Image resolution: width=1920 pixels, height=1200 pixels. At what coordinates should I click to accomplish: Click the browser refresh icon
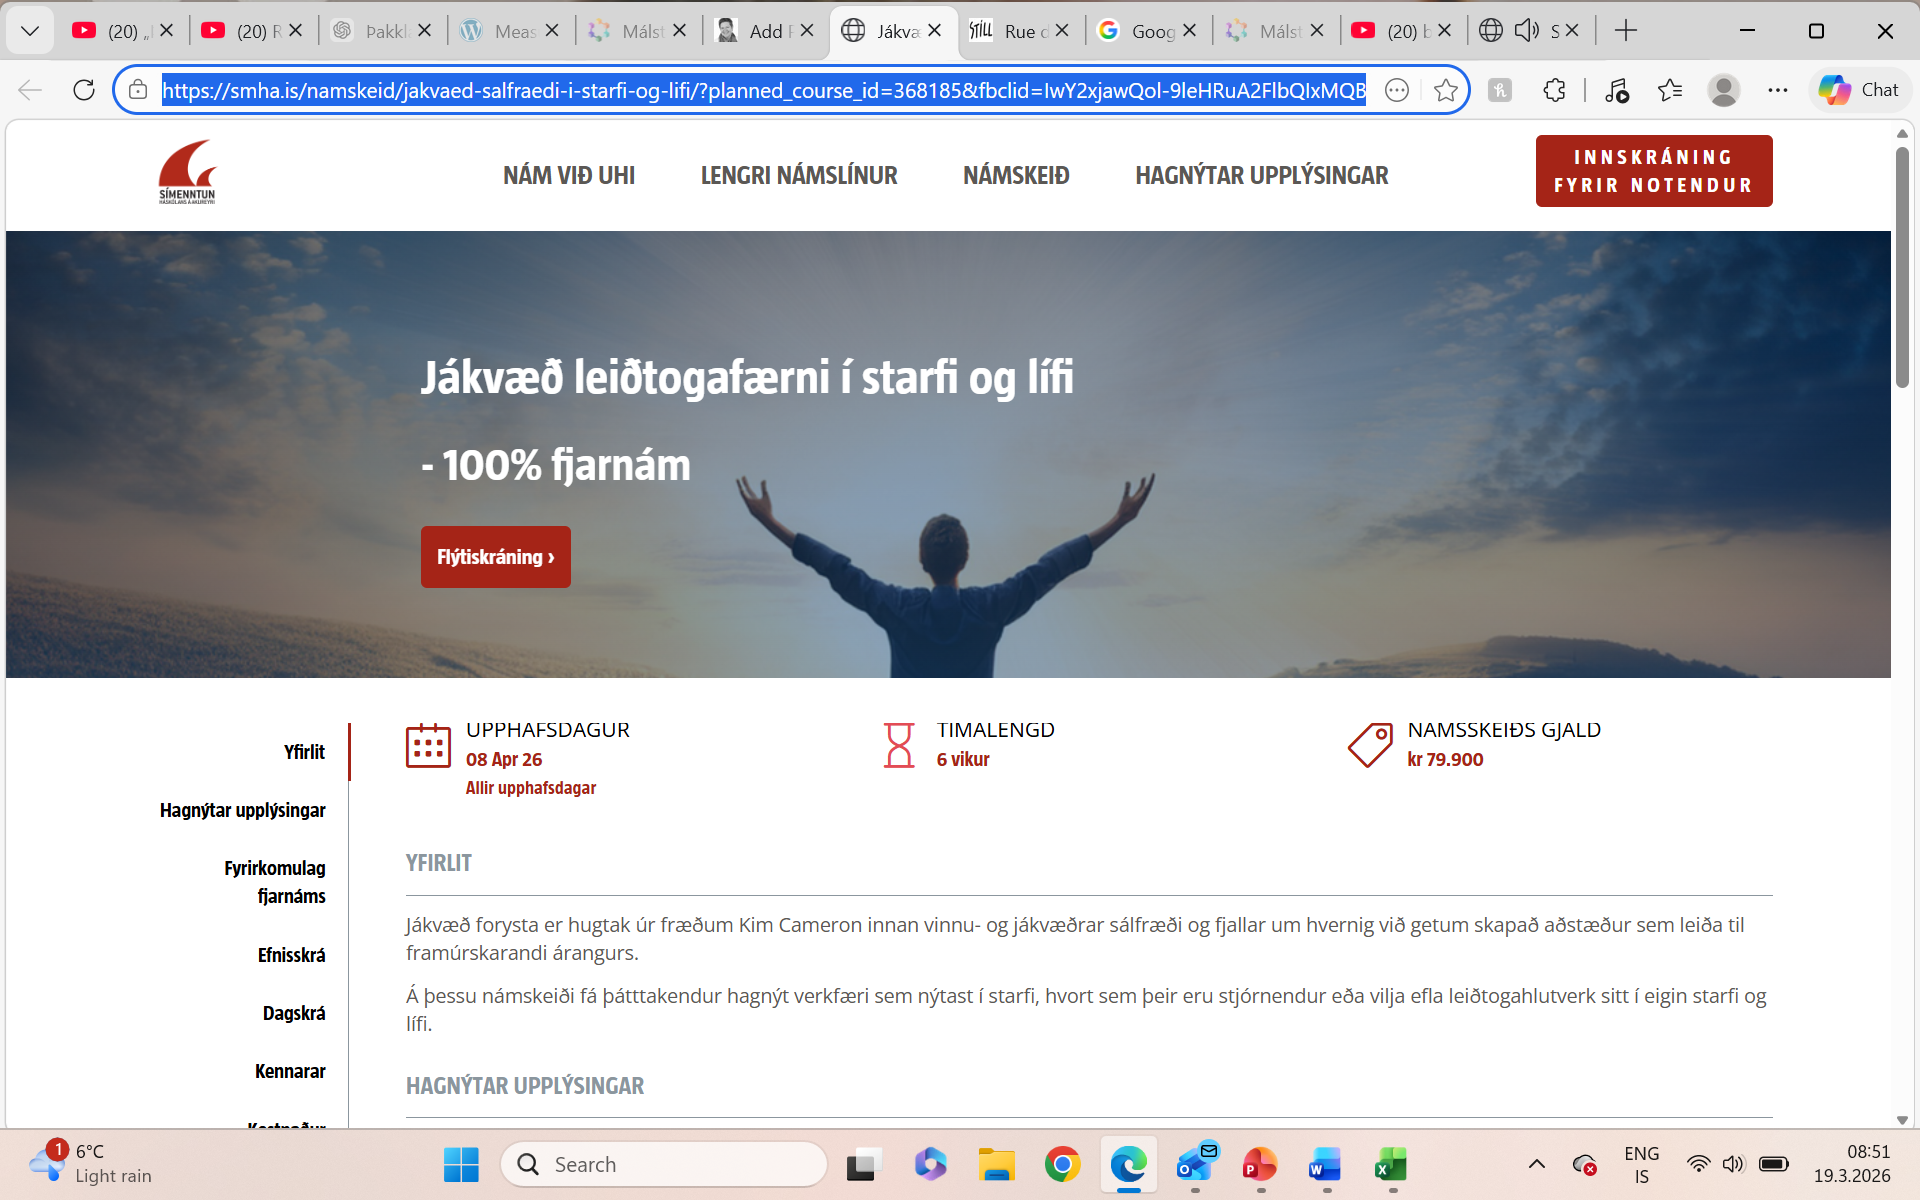pyautogui.click(x=84, y=90)
